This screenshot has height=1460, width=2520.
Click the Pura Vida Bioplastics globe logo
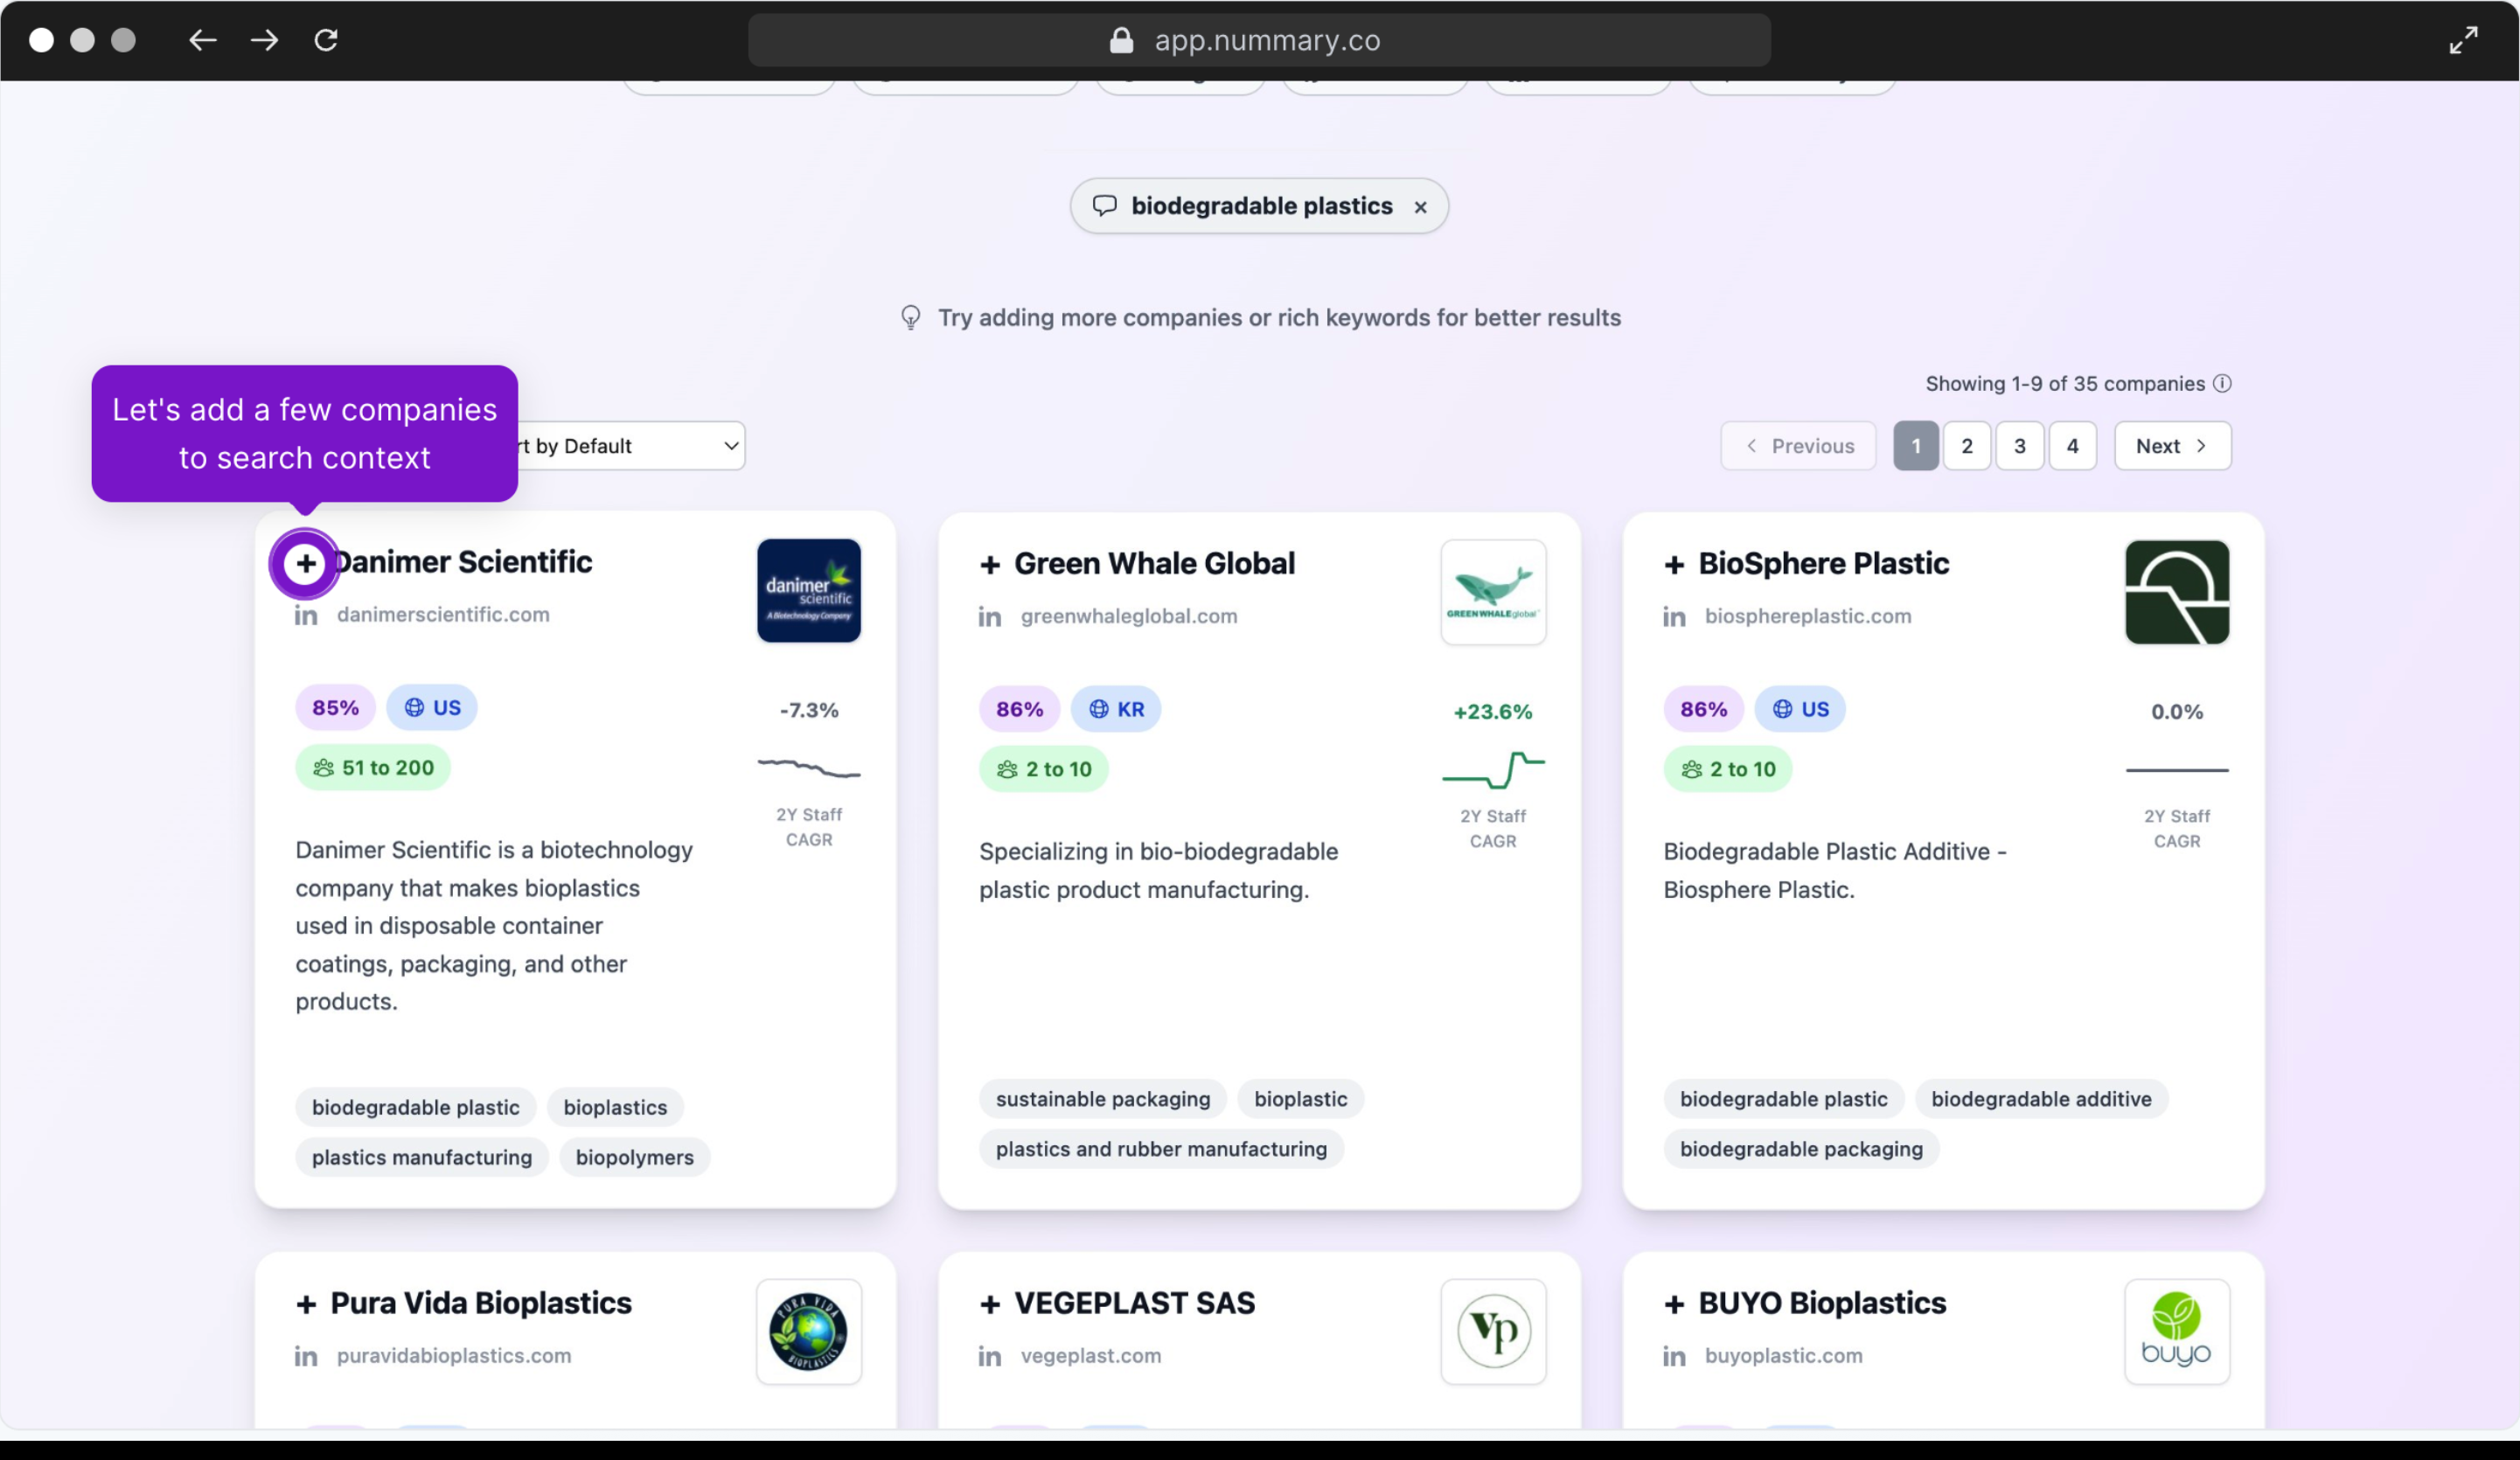pyautogui.click(x=809, y=1332)
